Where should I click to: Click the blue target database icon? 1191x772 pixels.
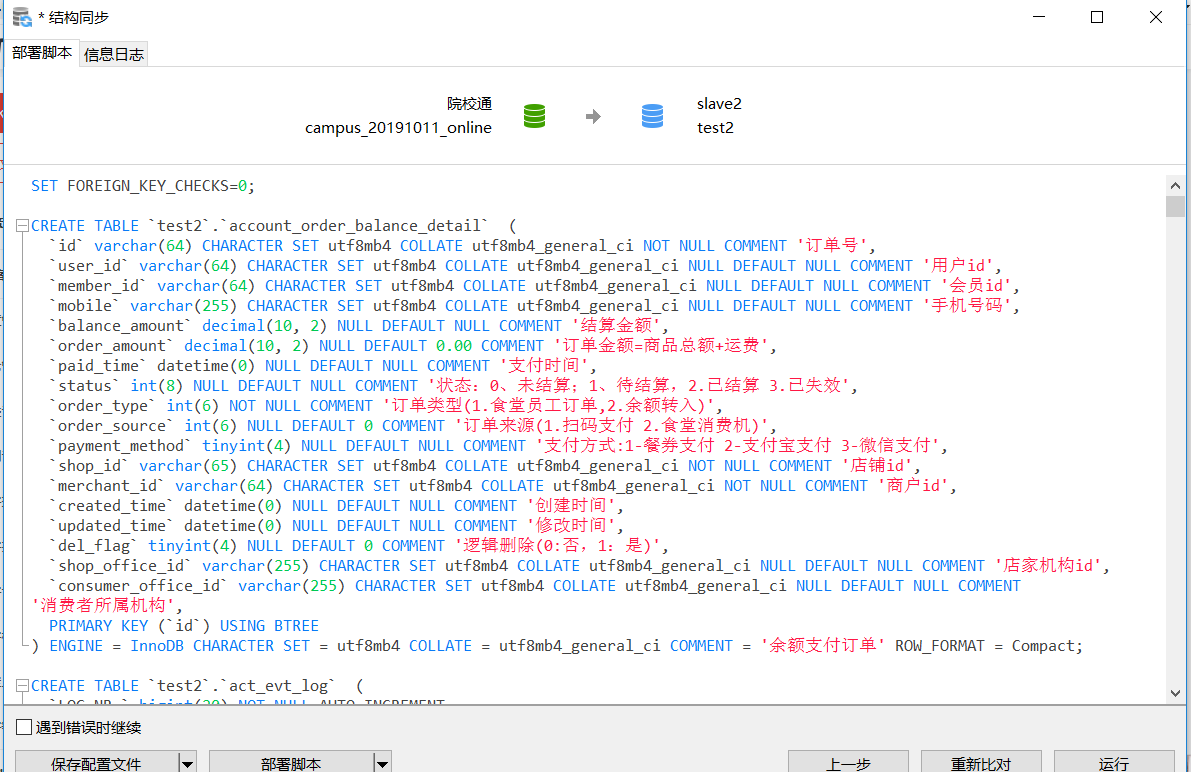coord(652,116)
